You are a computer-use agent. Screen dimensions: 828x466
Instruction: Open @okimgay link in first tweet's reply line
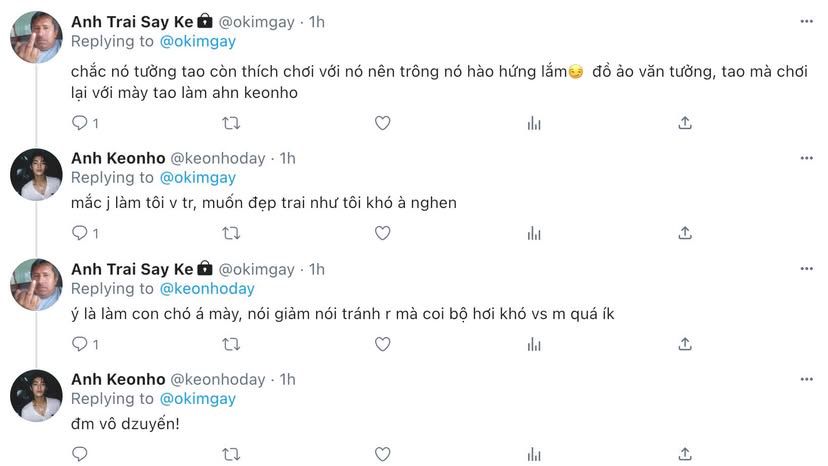pyautogui.click(x=198, y=41)
